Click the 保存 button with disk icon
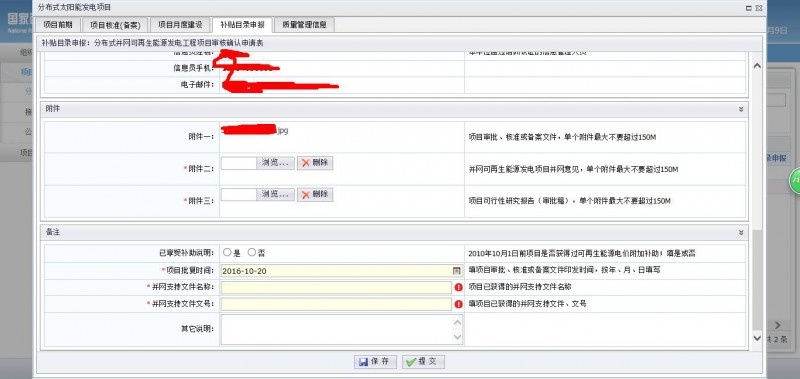The width and height of the screenshot is (800, 379). click(x=375, y=362)
